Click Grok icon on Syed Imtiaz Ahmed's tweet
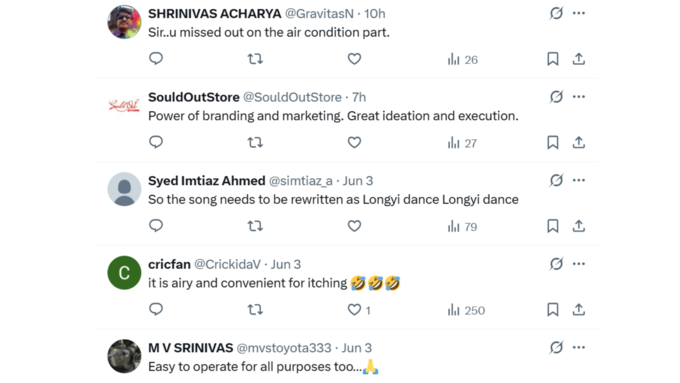The image size is (680, 383). tap(556, 180)
